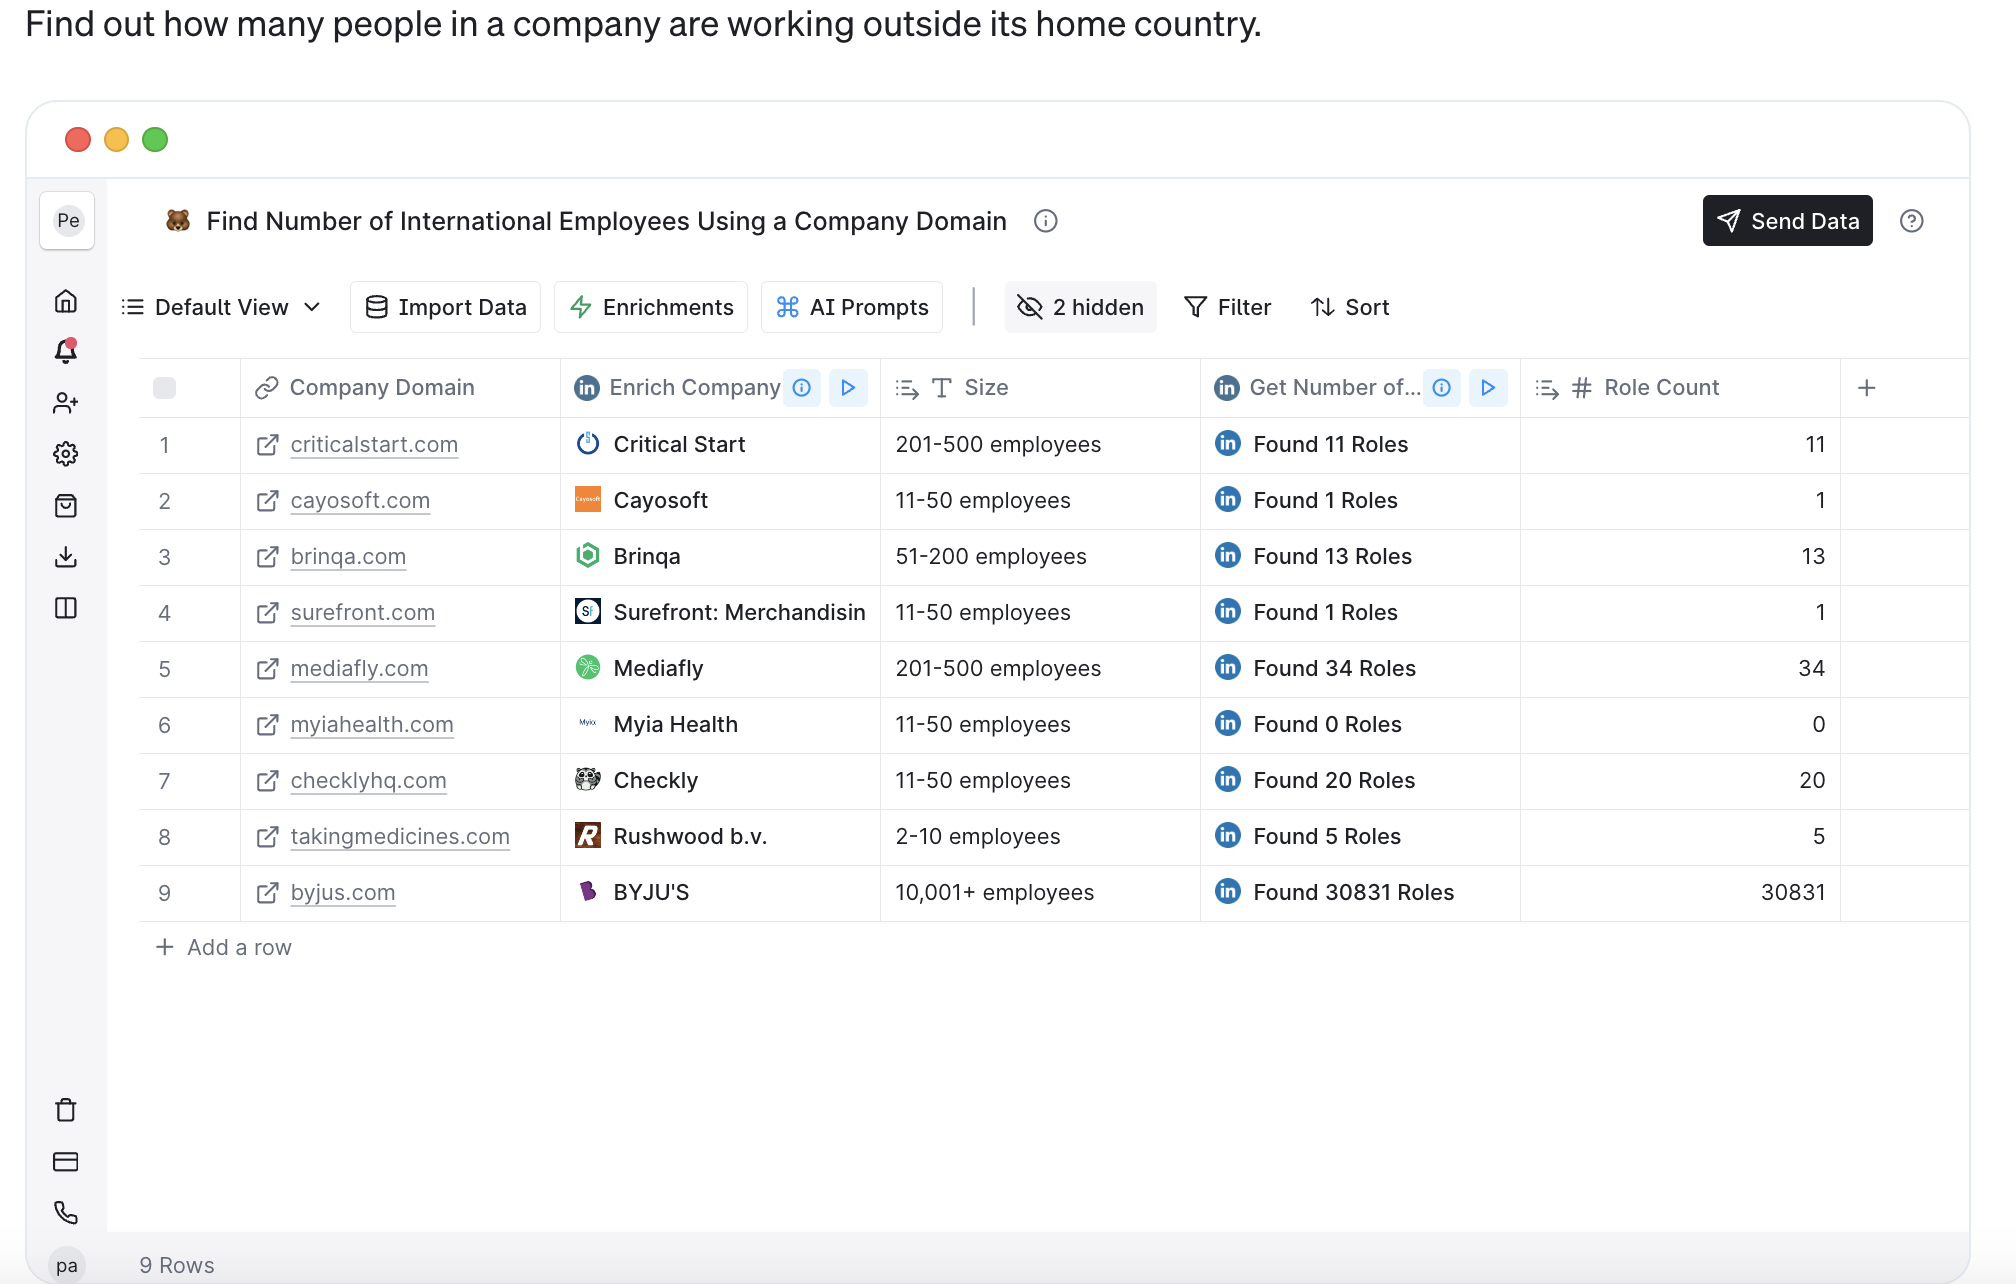Open the Import Data menu

[446, 307]
